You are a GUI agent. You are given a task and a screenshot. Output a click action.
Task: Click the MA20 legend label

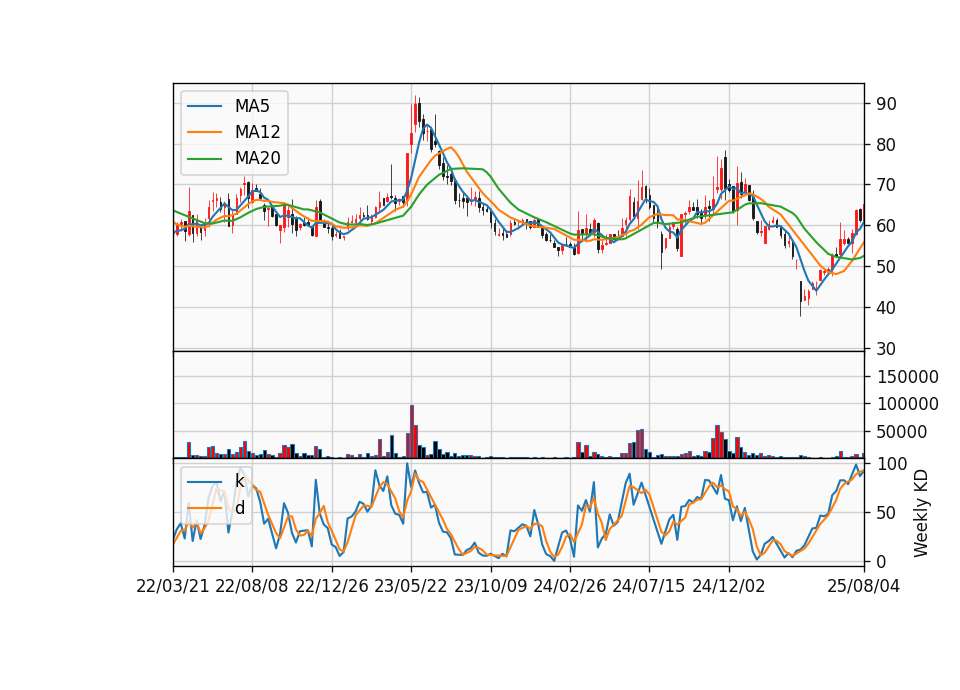click(x=257, y=158)
